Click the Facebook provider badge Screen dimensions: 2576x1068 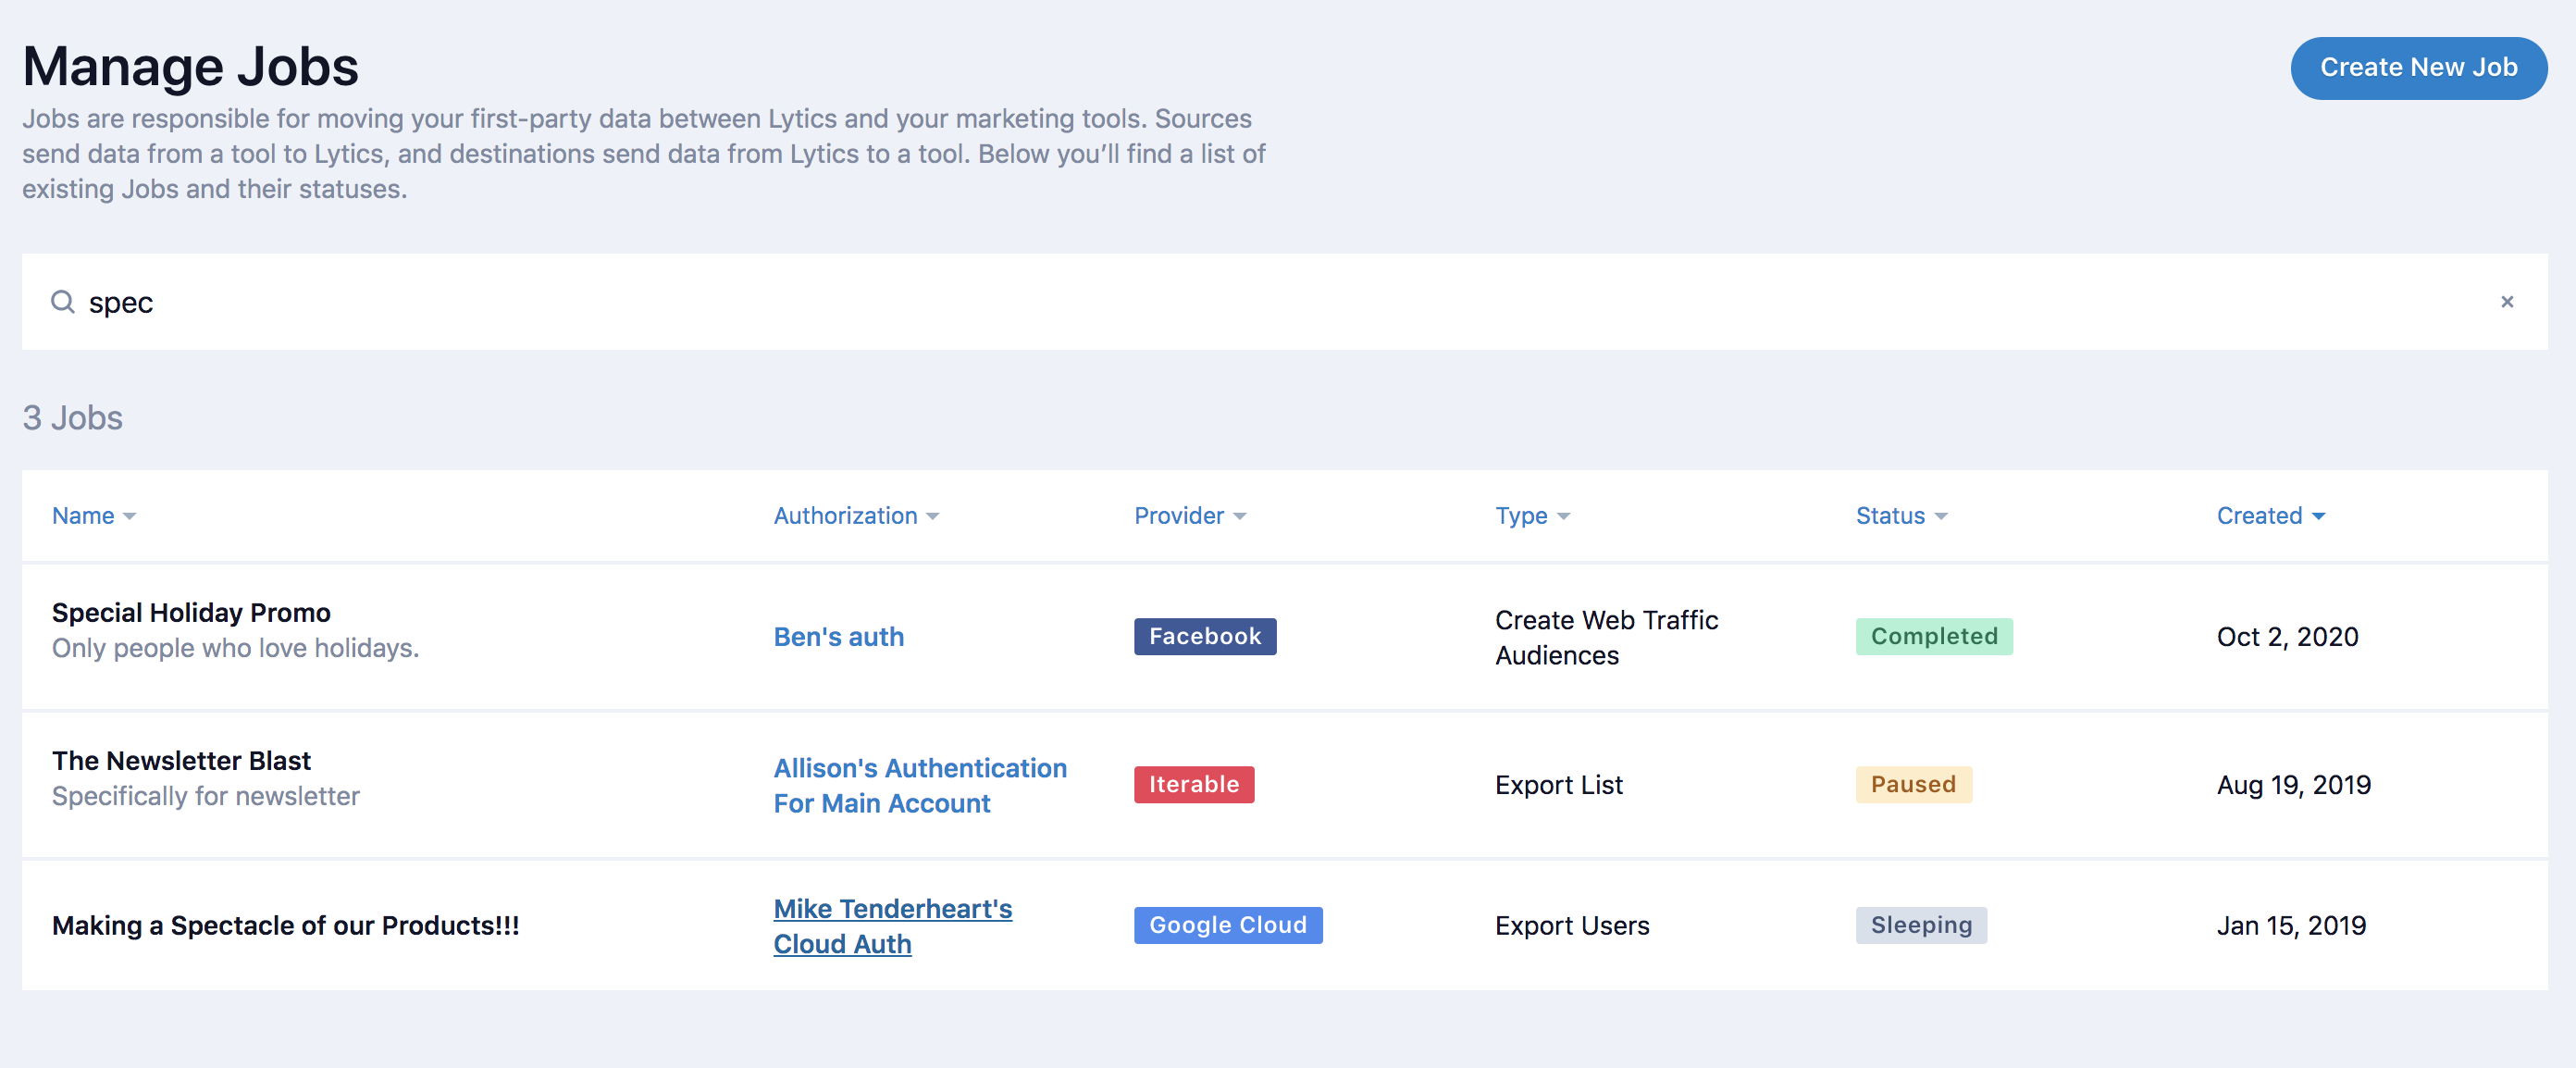point(1204,637)
